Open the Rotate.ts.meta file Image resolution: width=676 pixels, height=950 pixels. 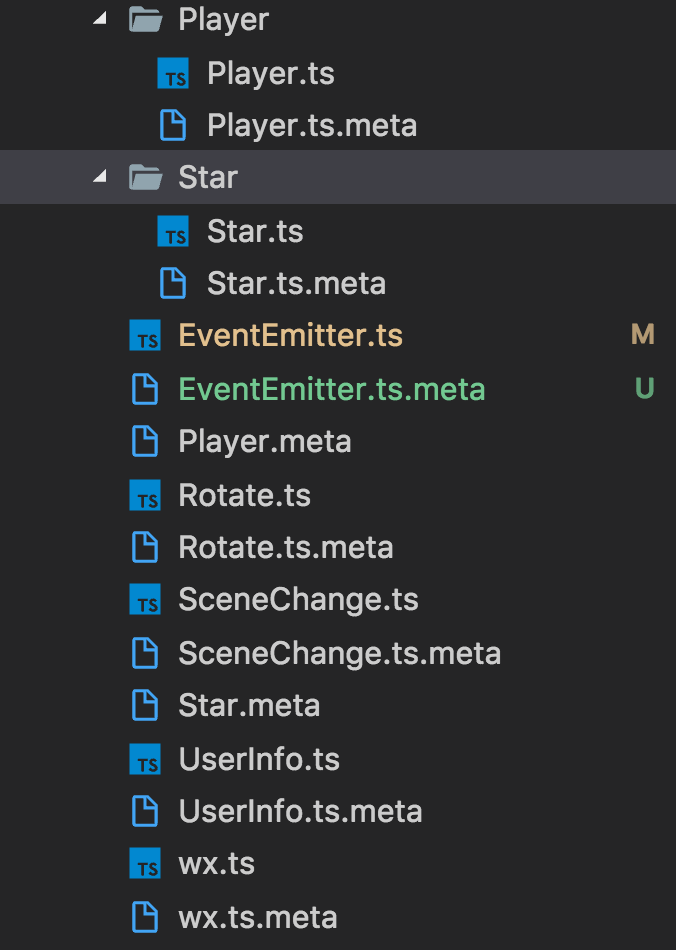(x=285, y=548)
